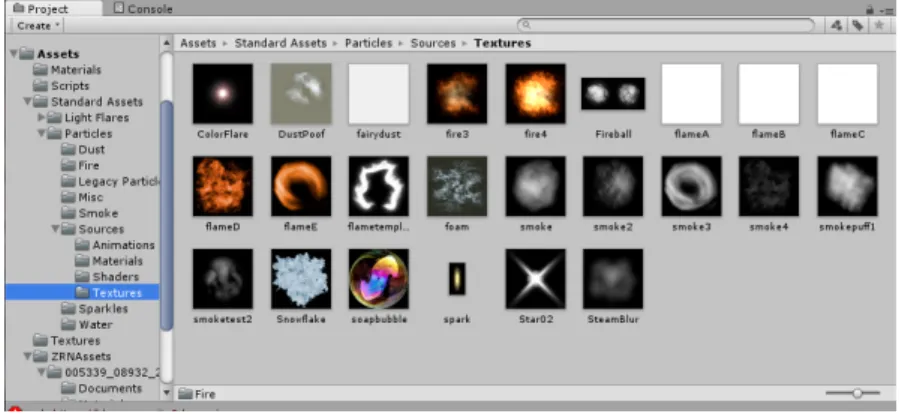Click Assets in the breadcrumb path
The image size is (902, 414).
198,43
